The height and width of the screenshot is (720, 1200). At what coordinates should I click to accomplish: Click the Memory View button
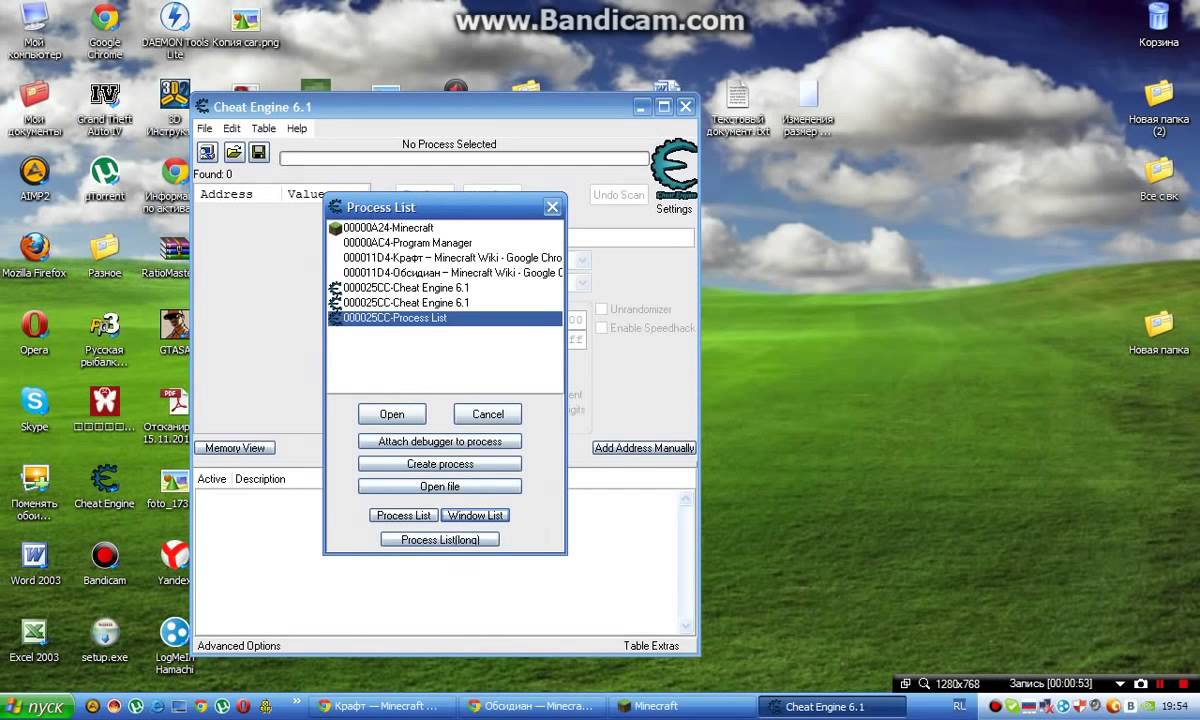point(235,448)
